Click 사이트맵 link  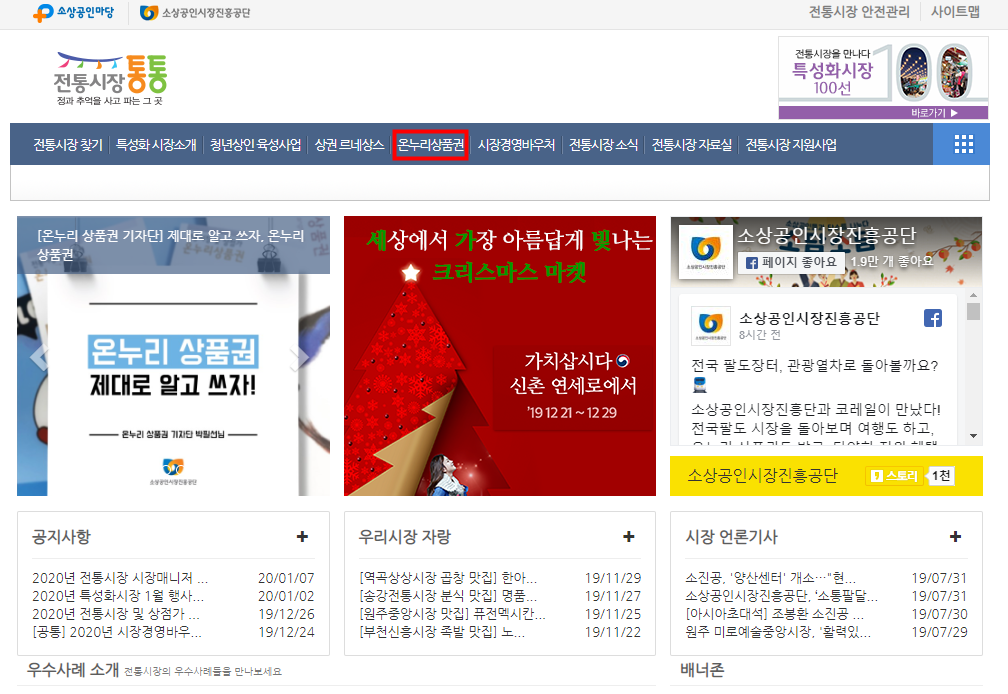point(955,12)
